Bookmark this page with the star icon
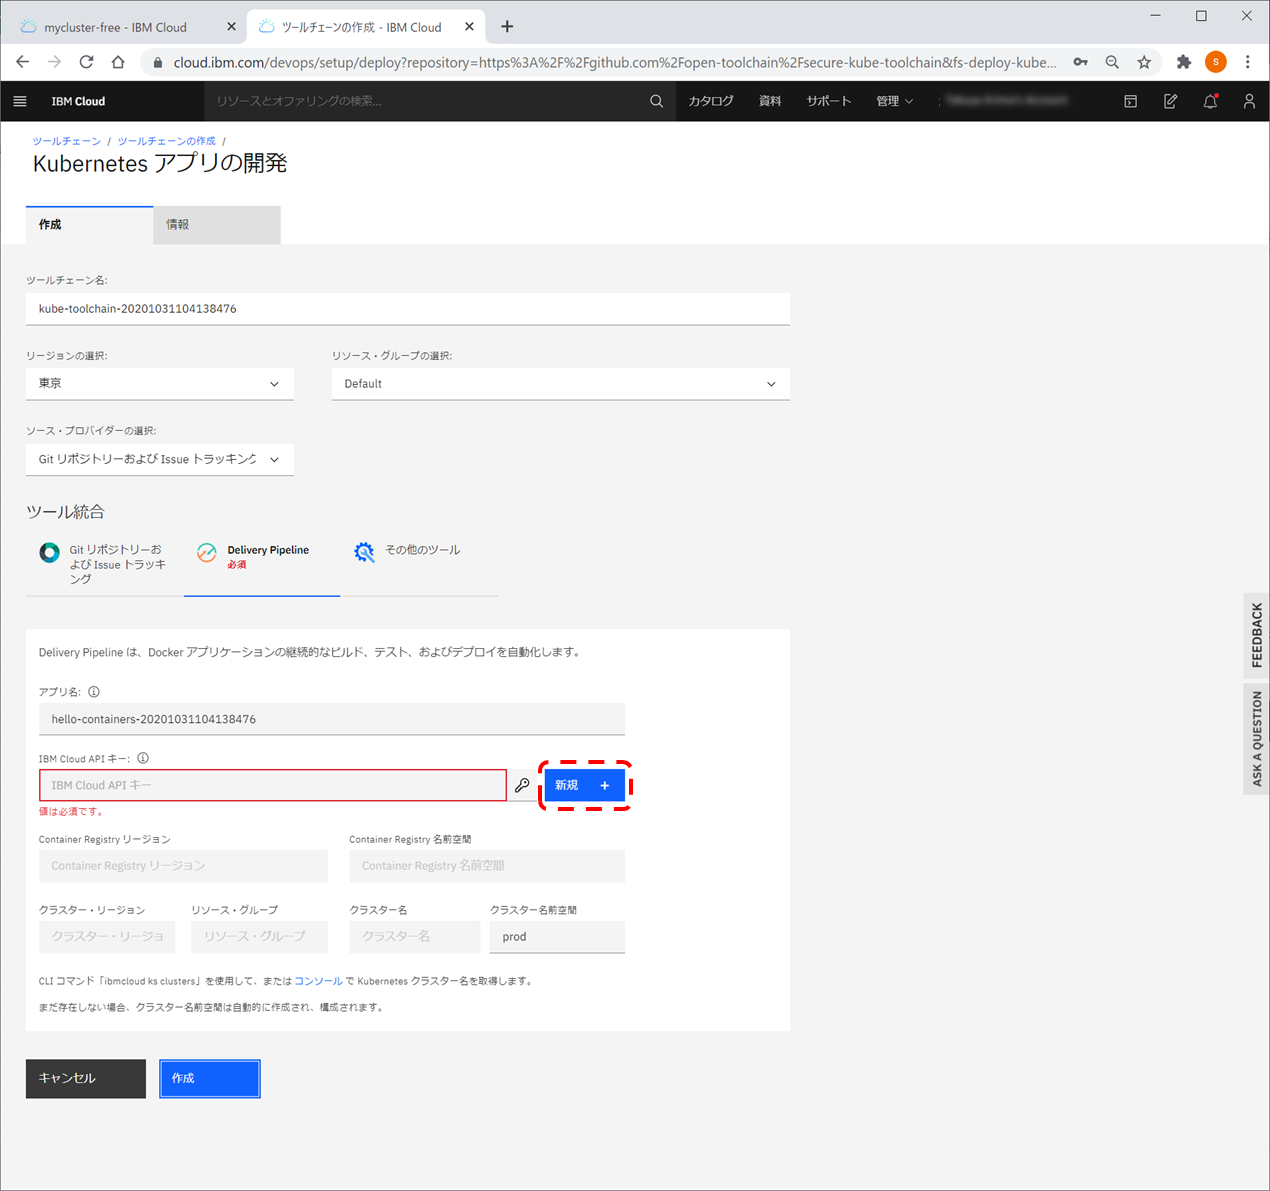Viewport: 1270px width, 1191px height. point(1144,62)
